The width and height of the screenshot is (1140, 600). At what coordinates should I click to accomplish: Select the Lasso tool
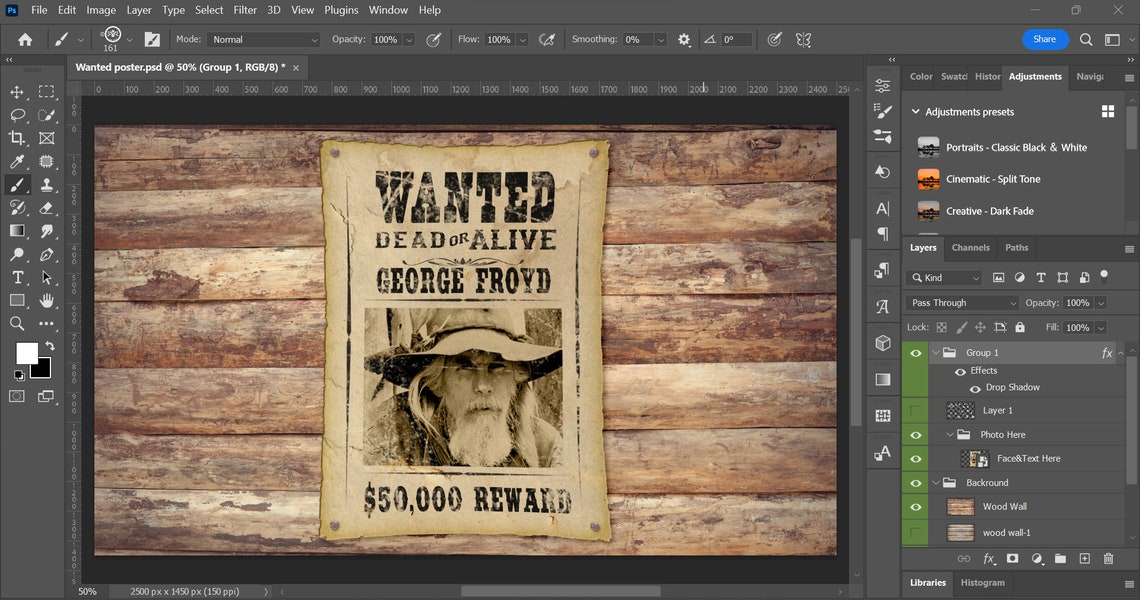point(16,115)
